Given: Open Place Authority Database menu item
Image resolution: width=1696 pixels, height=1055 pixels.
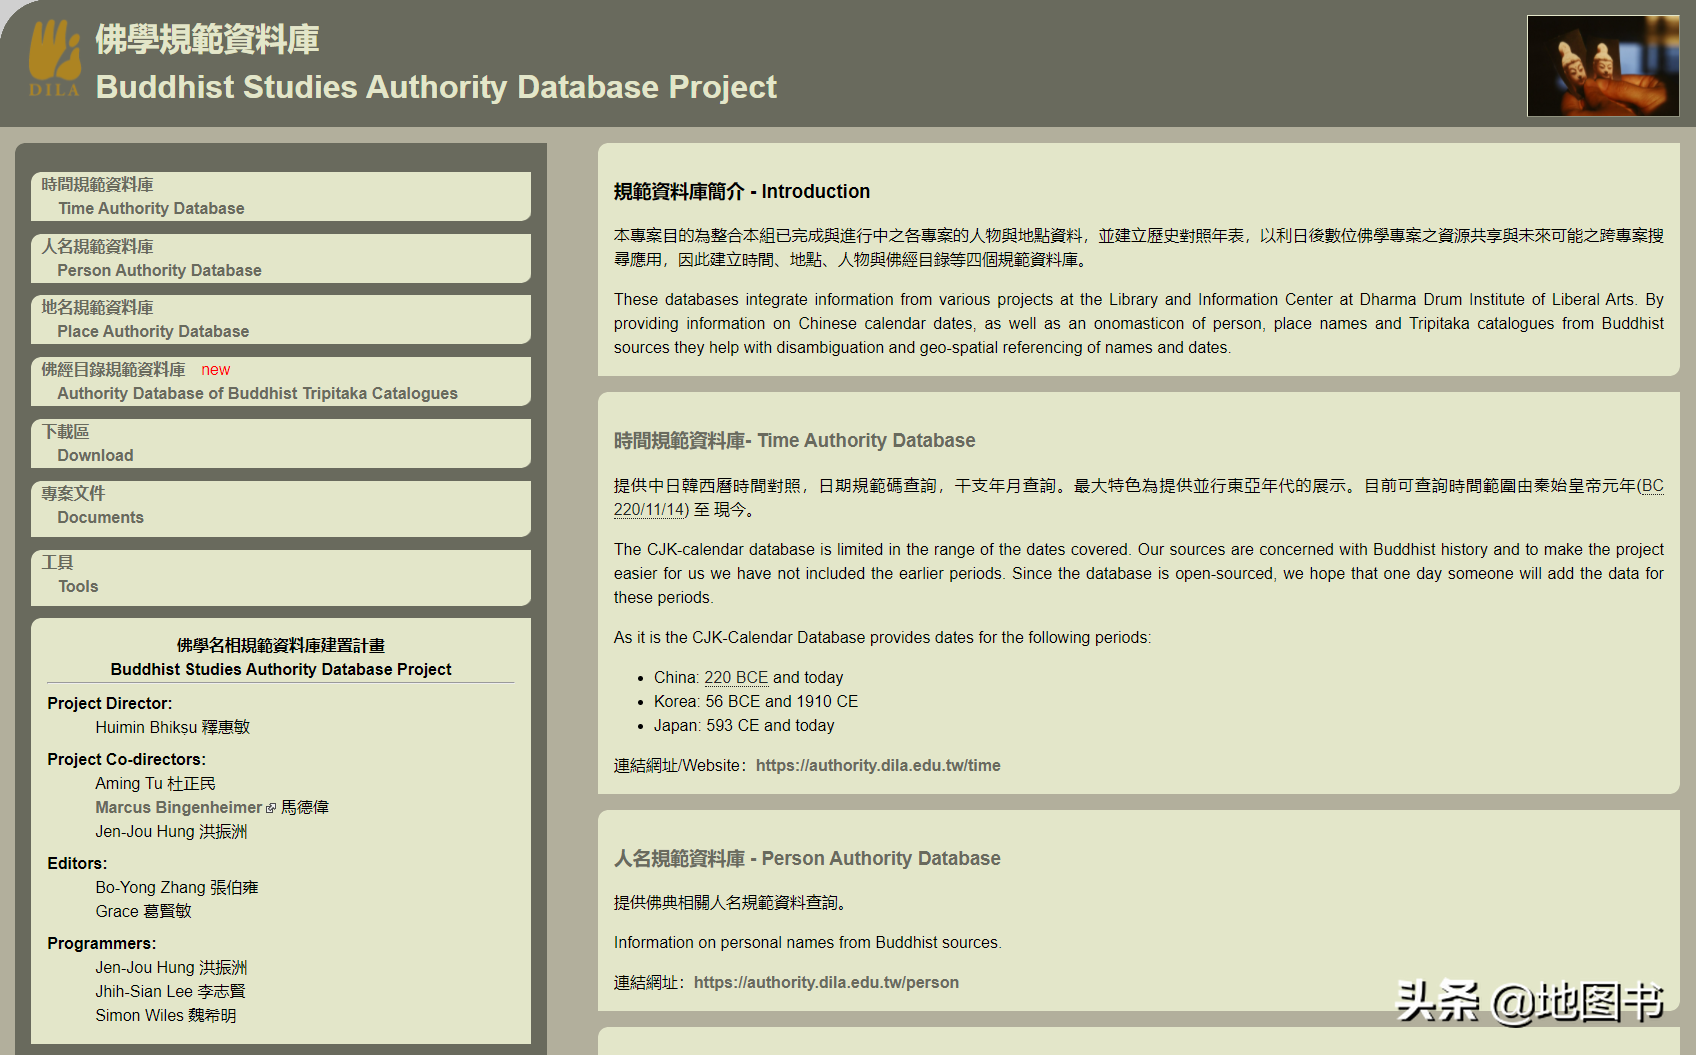Looking at the screenshot, I should pos(281,319).
